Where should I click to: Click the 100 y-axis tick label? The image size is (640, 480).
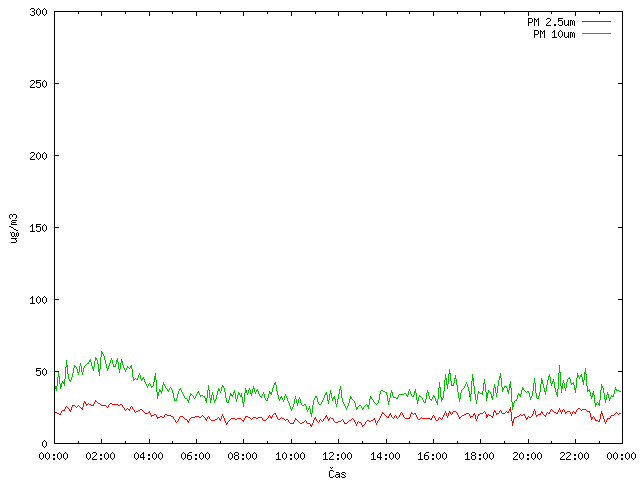[38, 300]
